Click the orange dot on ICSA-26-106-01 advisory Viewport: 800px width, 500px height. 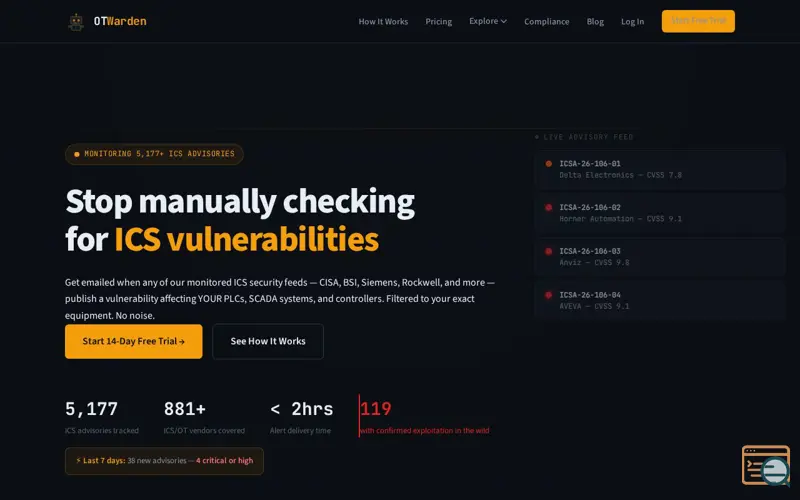pos(548,164)
